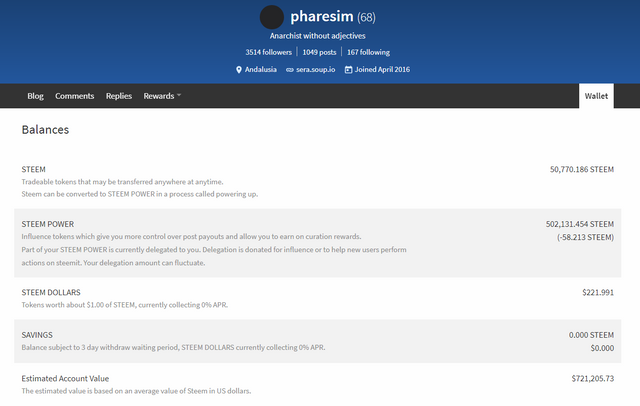The height and width of the screenshot is (406, 640).
Task: Click the Andalusia location pin icon
Action: [x=239, y=70]
